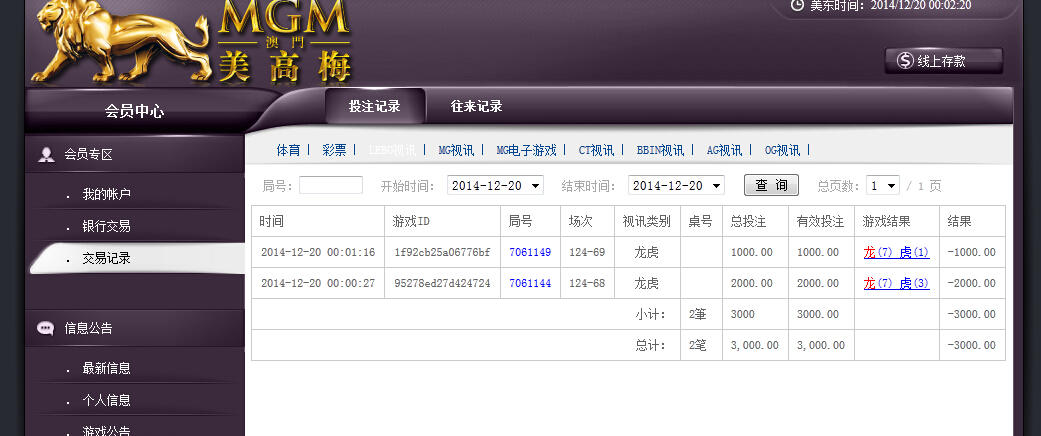Click the clock icon beside 美东时间
The height and width of the screenshot is (436, 1041).
pos(797,5)
